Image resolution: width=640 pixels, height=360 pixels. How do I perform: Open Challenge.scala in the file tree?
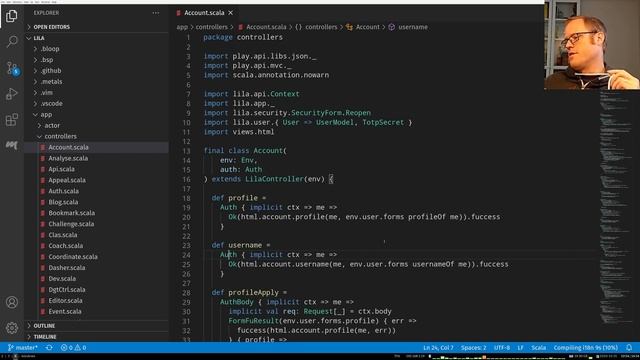click(96, 224)
